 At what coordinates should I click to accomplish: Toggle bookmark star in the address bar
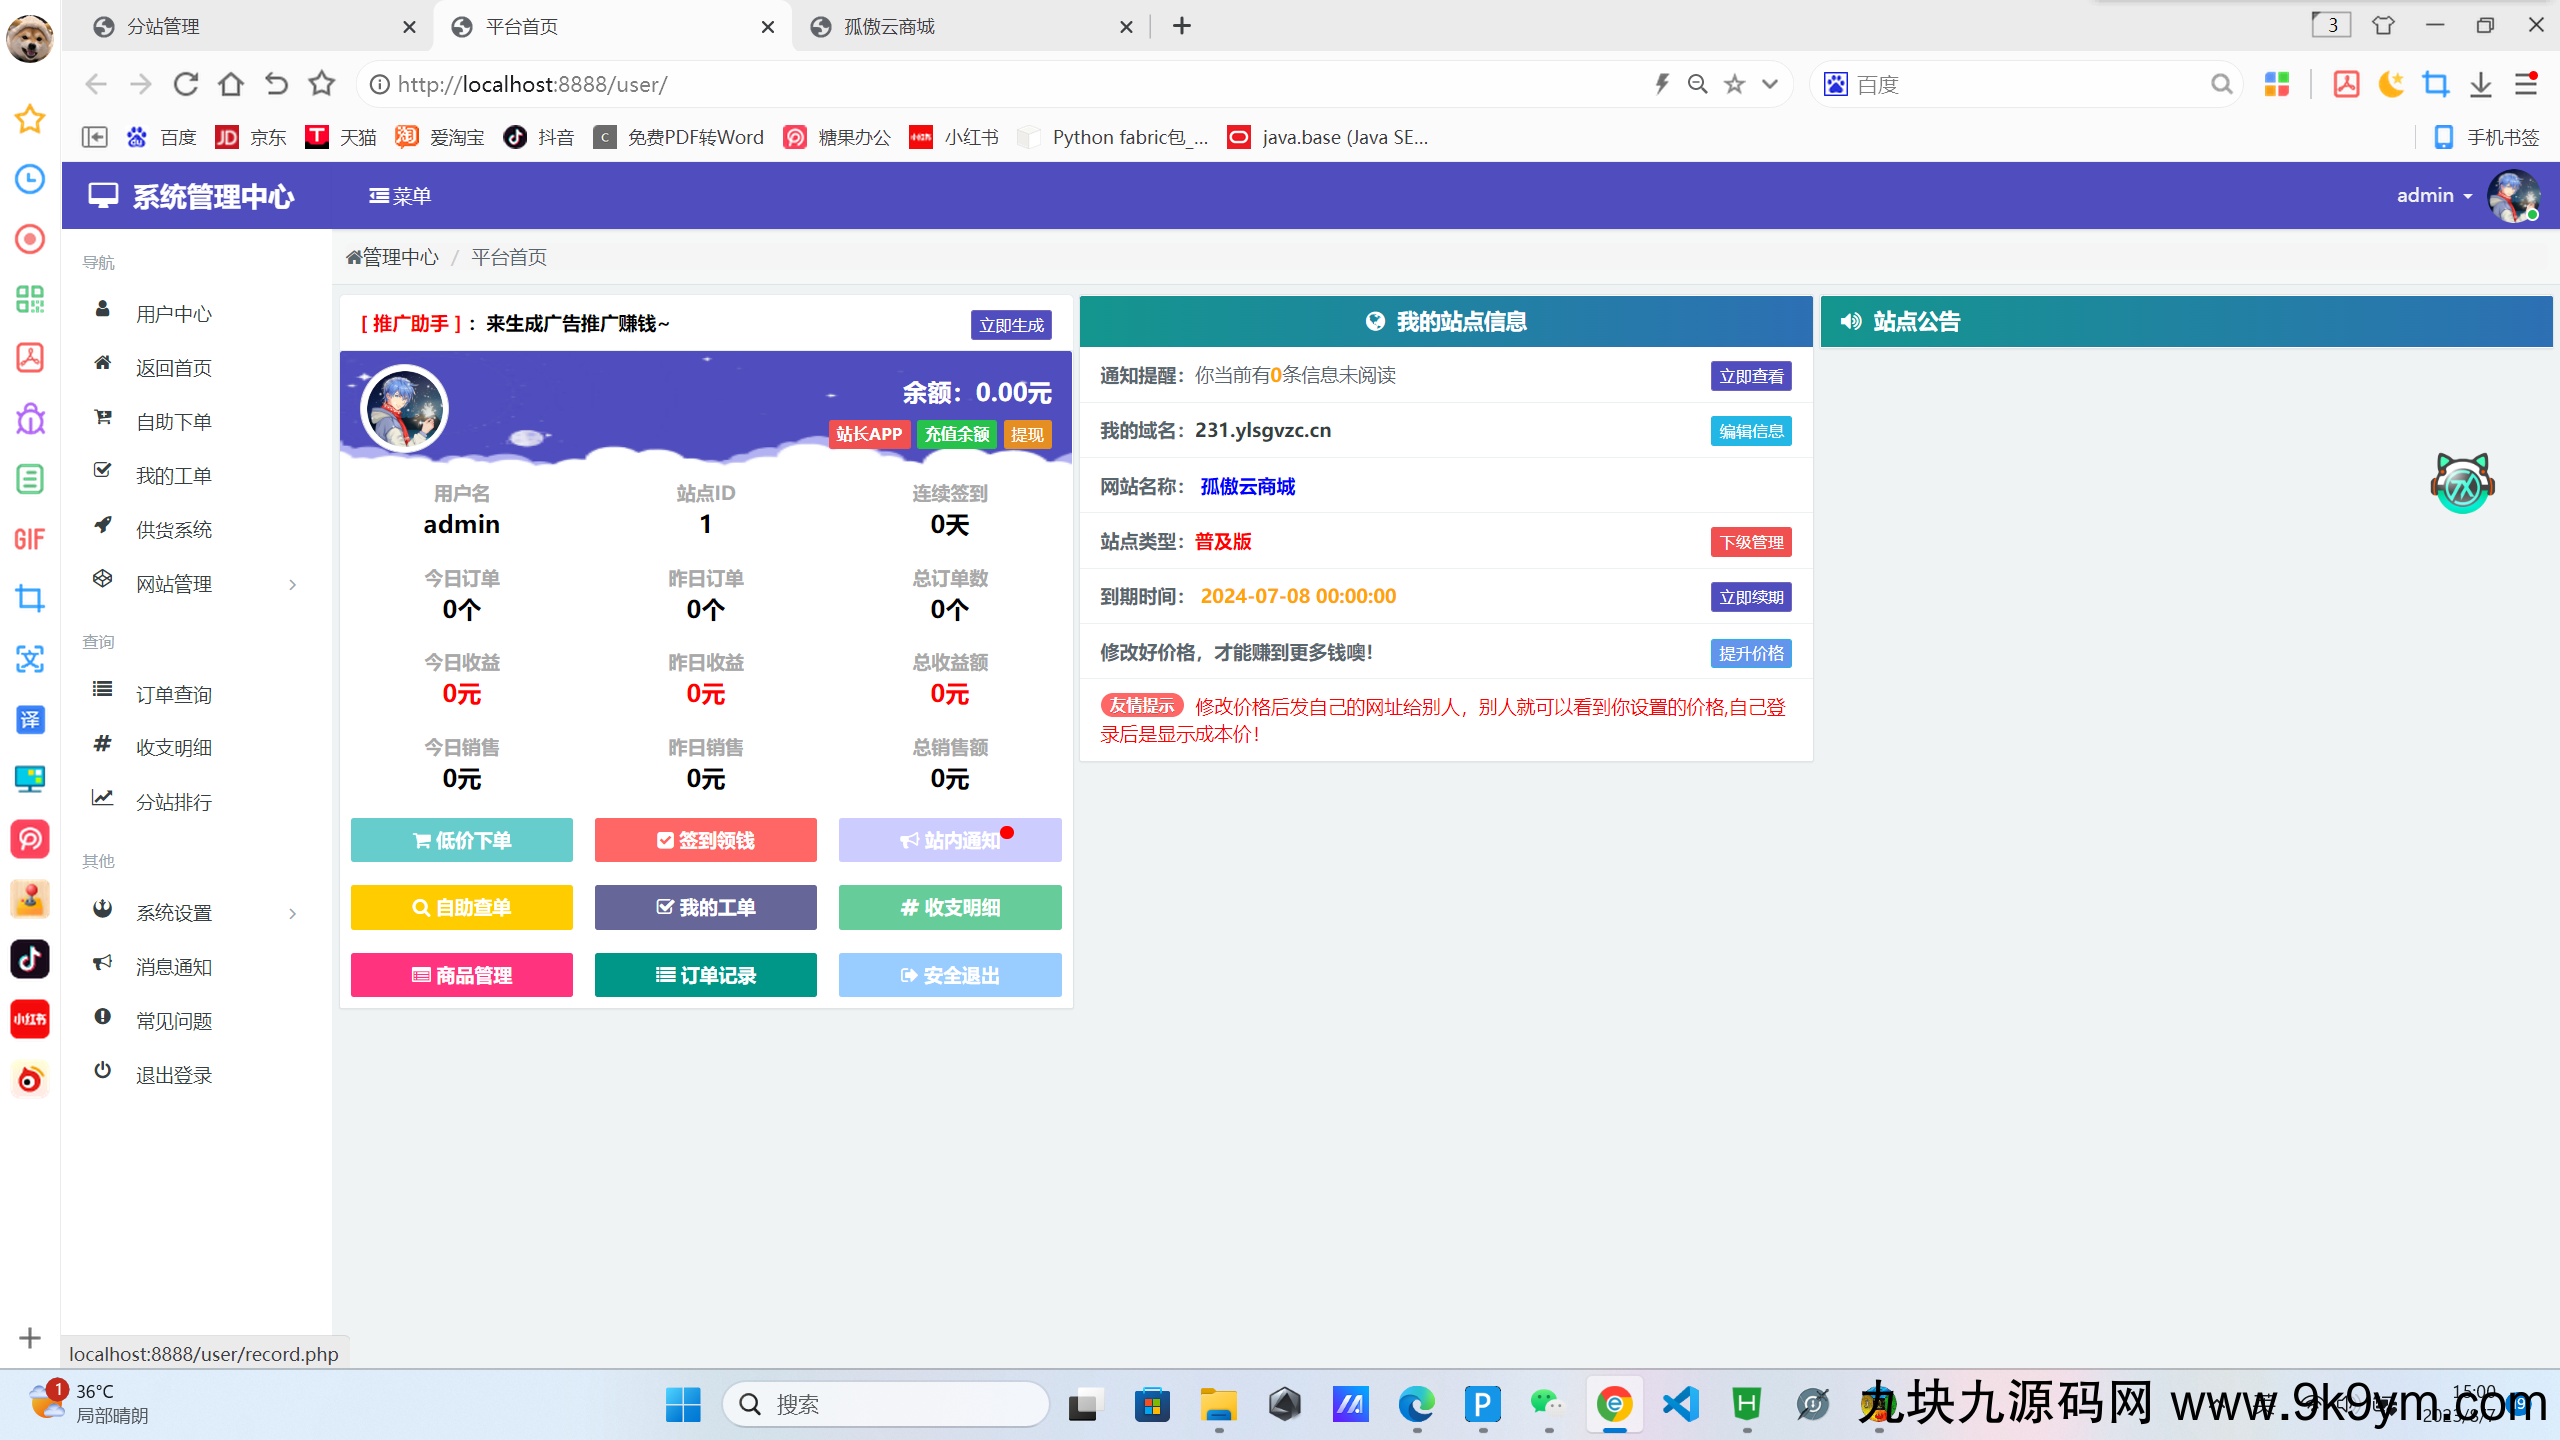(x=1734, y=84)
